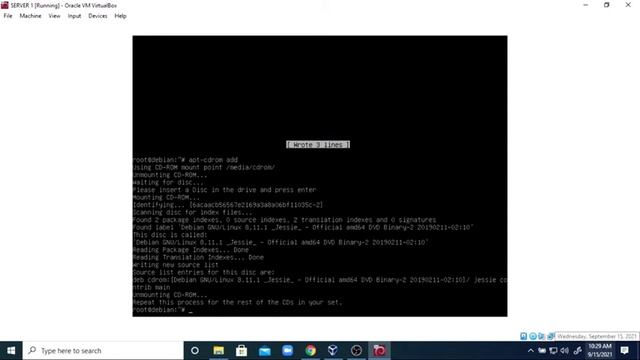Open the Help menu
Viewport: 640px width, 360px height.
[120, 16]
